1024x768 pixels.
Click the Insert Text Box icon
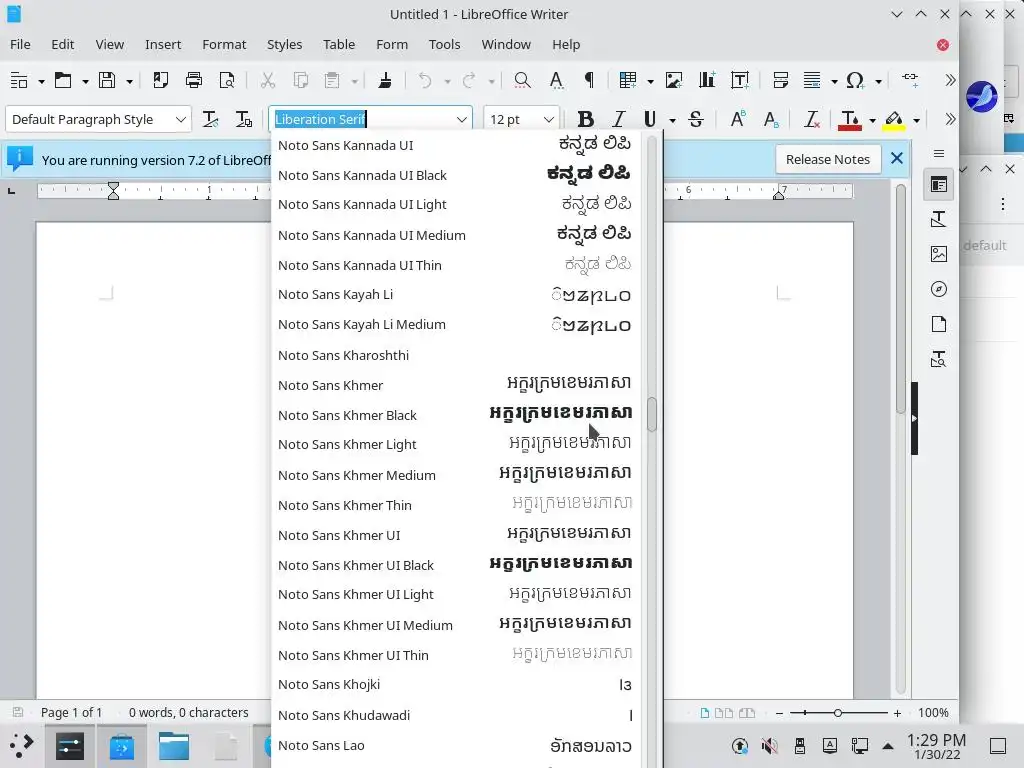tap(740, 80)
